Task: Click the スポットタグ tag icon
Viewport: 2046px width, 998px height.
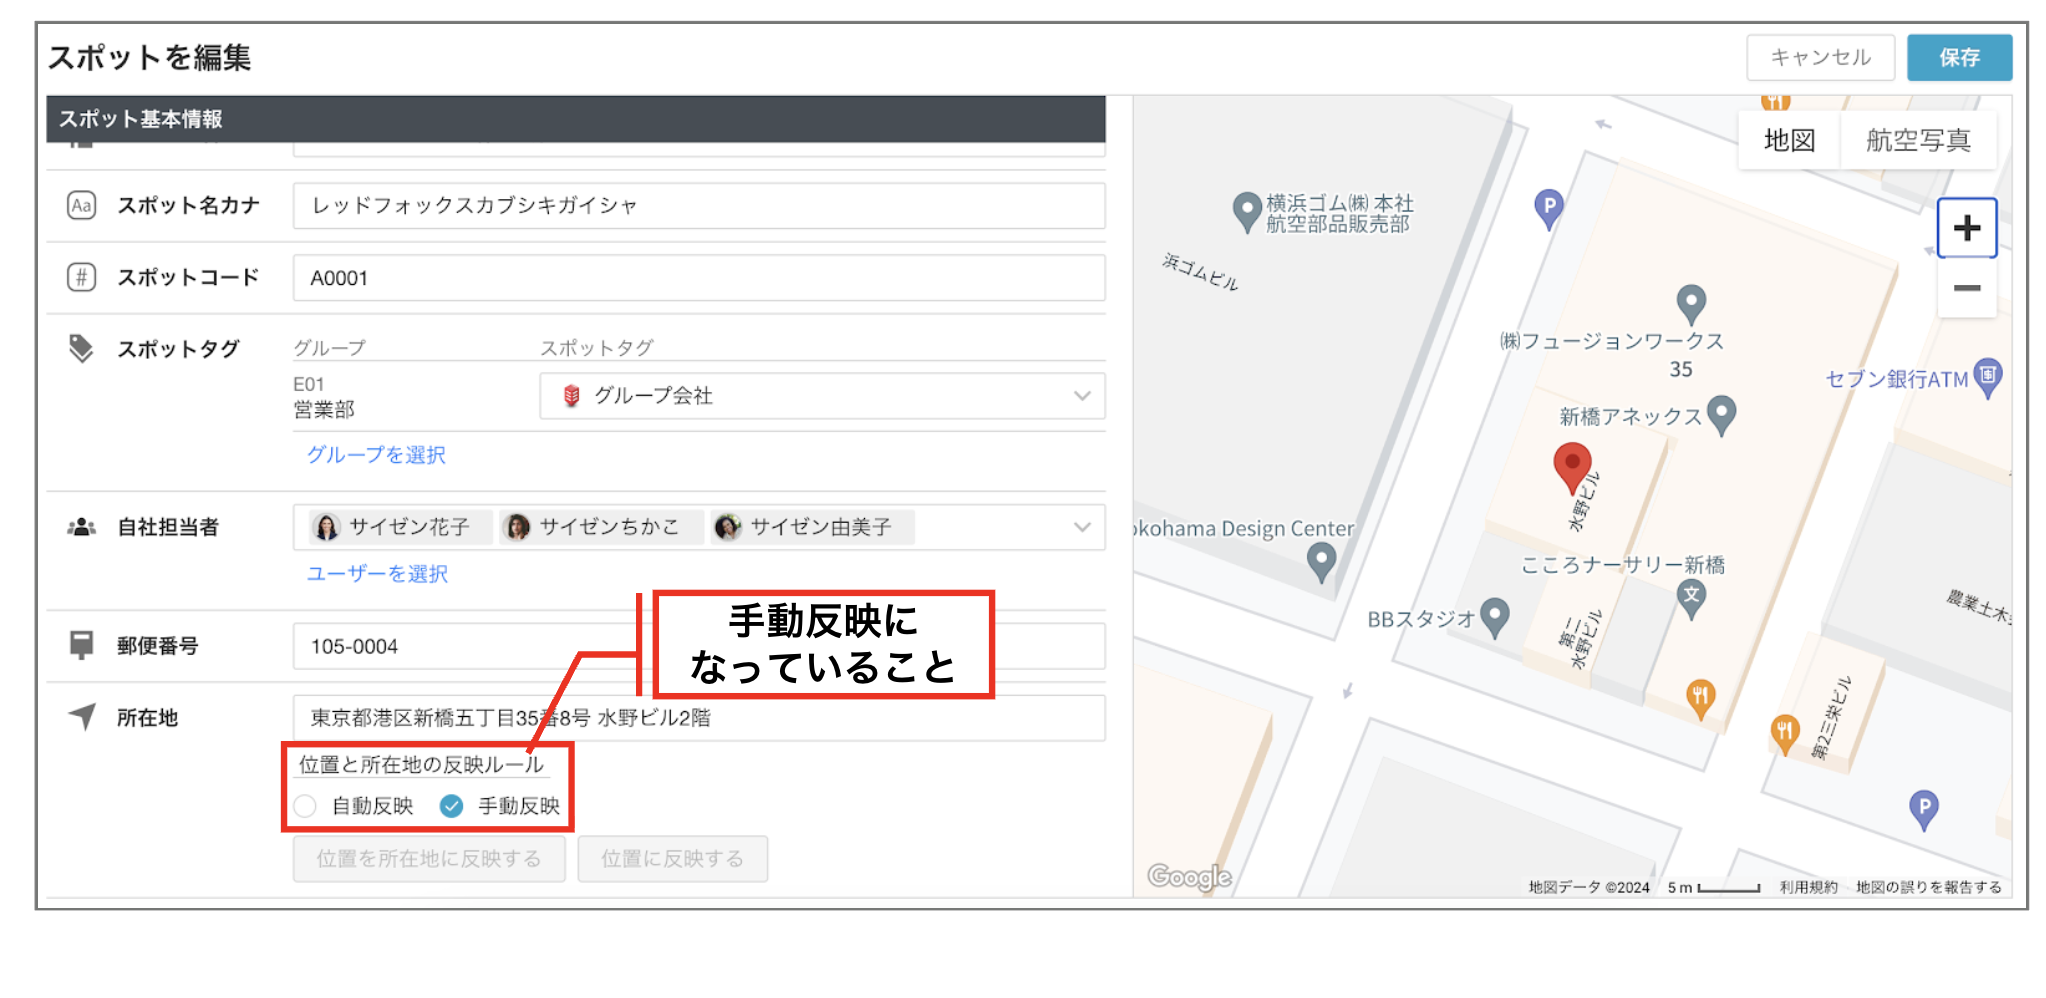Action: point(81,348)
